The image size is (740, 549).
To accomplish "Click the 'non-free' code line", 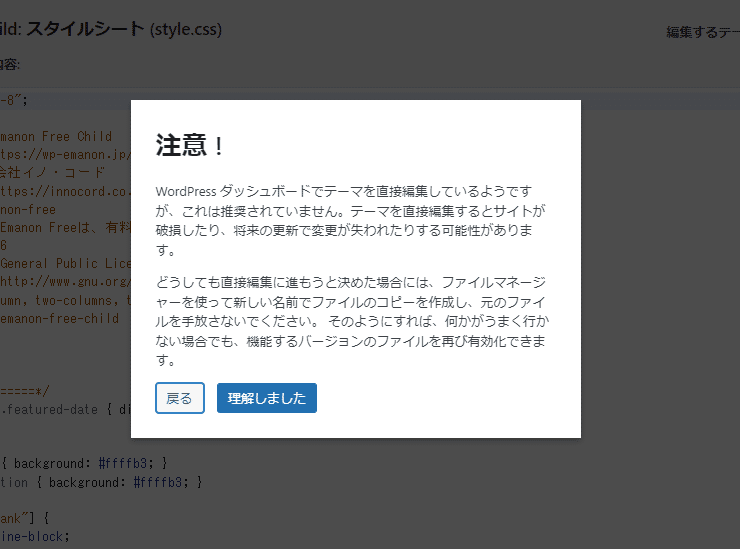I will point(28,209).
